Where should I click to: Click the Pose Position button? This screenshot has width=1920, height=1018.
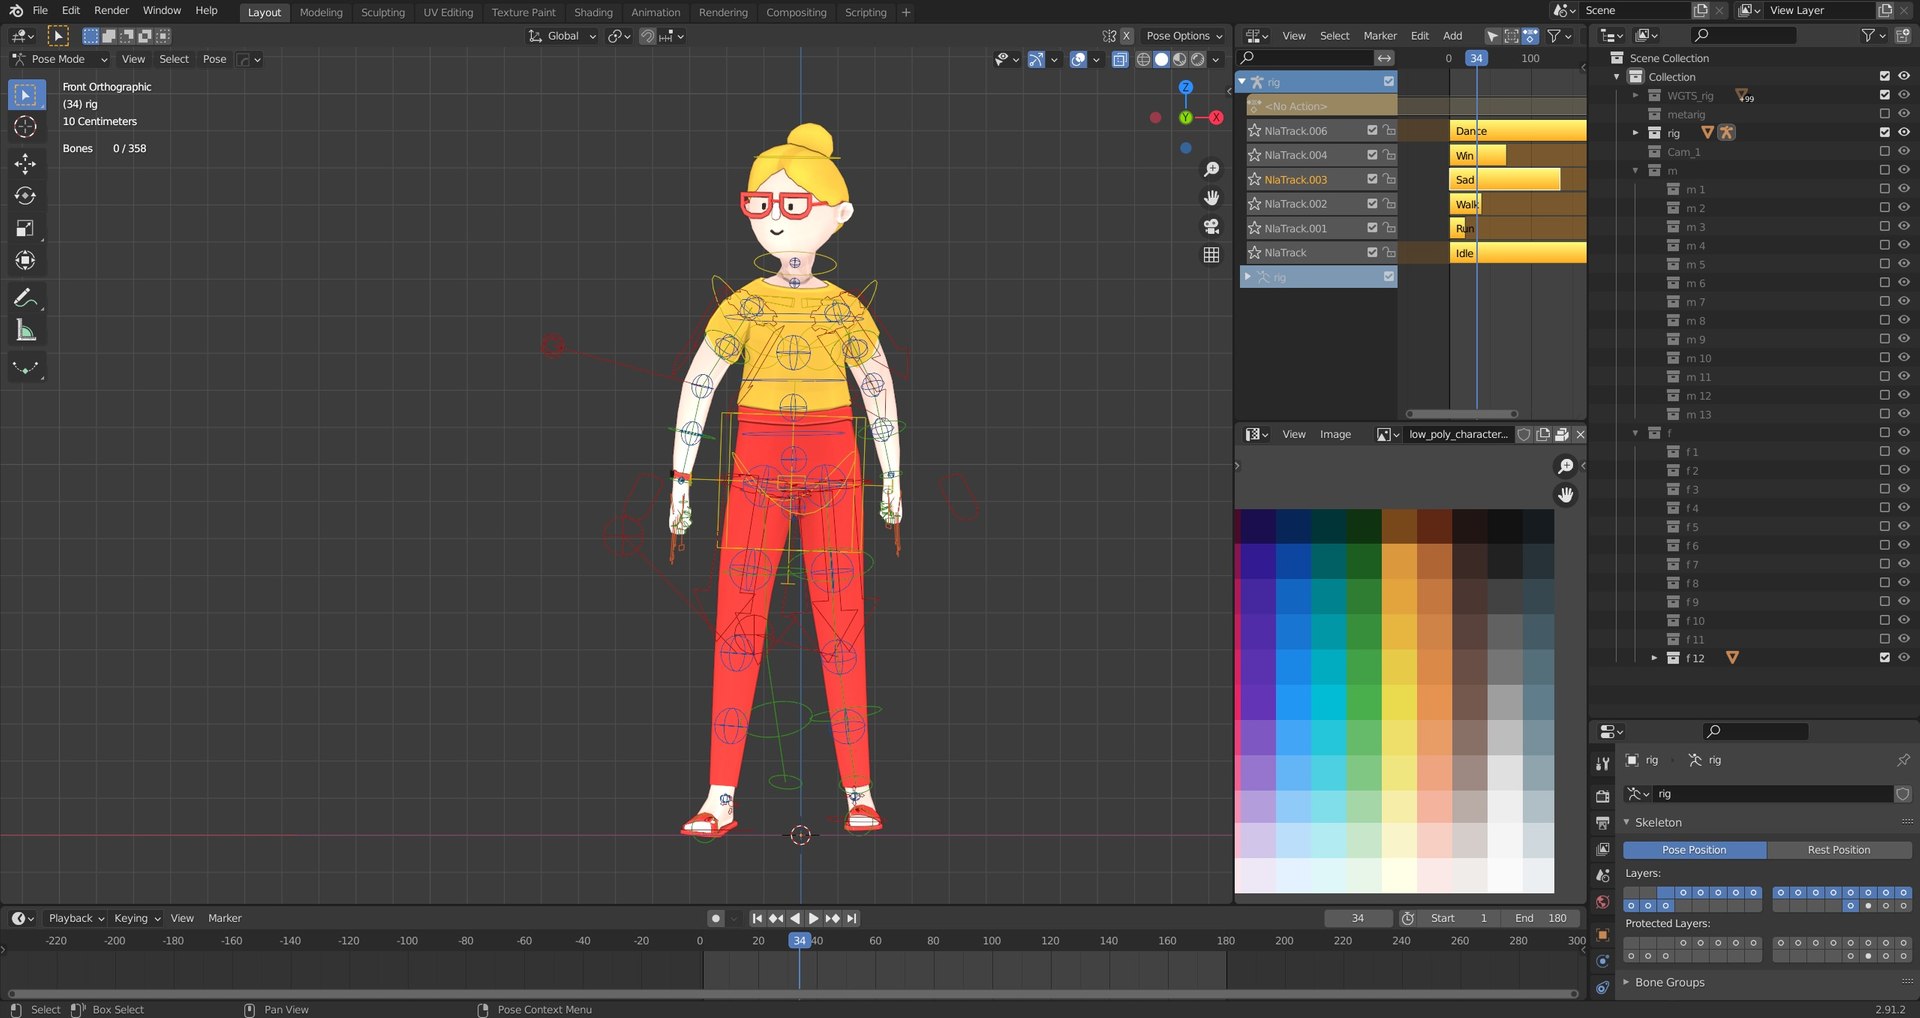pyautogui.click(x=1694, y=850)
